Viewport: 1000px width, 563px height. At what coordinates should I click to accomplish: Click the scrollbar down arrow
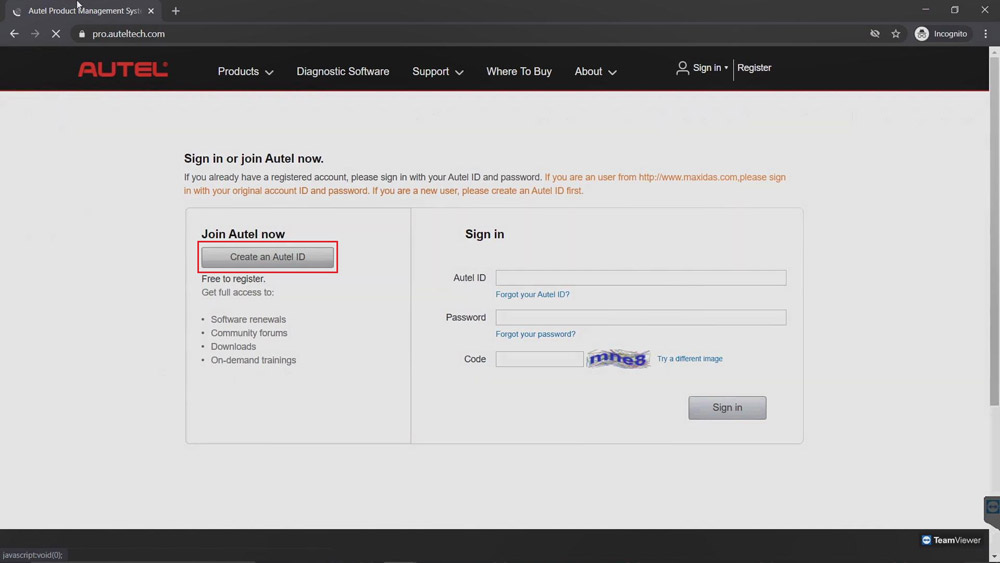(994, 557)
